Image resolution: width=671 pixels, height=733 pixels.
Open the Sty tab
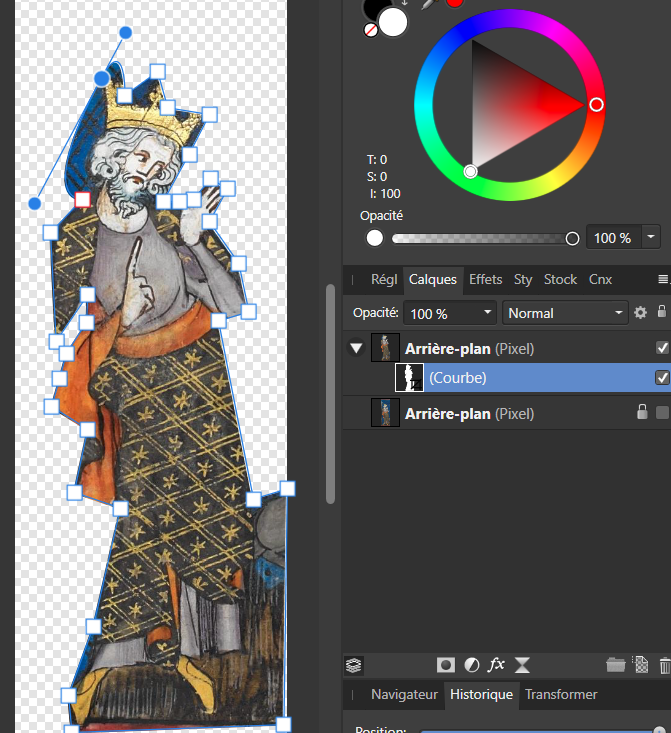click(x=523, y=280)
